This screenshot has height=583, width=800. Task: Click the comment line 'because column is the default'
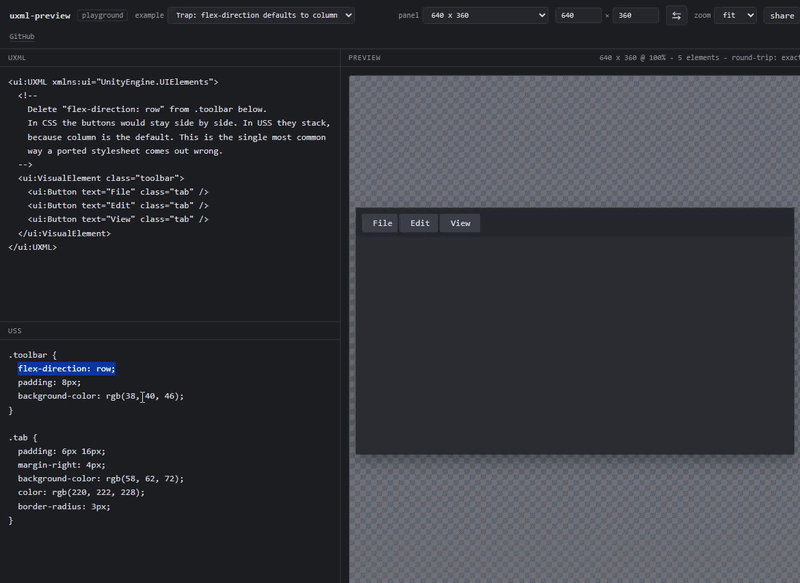tap(177, 137)
